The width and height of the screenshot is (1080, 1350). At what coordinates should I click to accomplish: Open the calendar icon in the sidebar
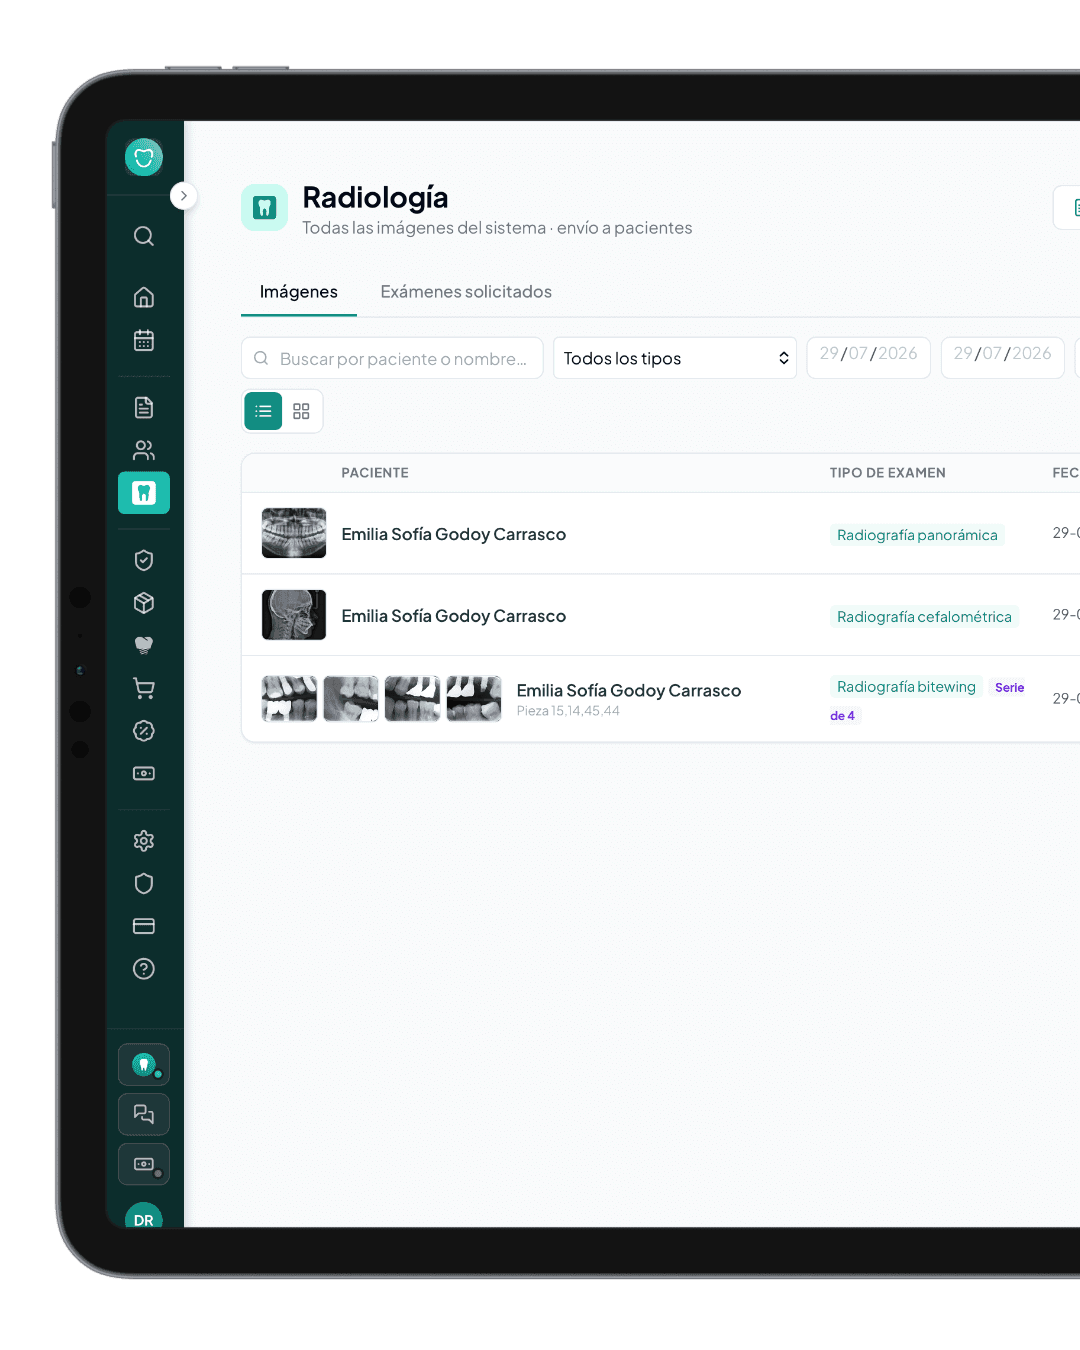144,340
